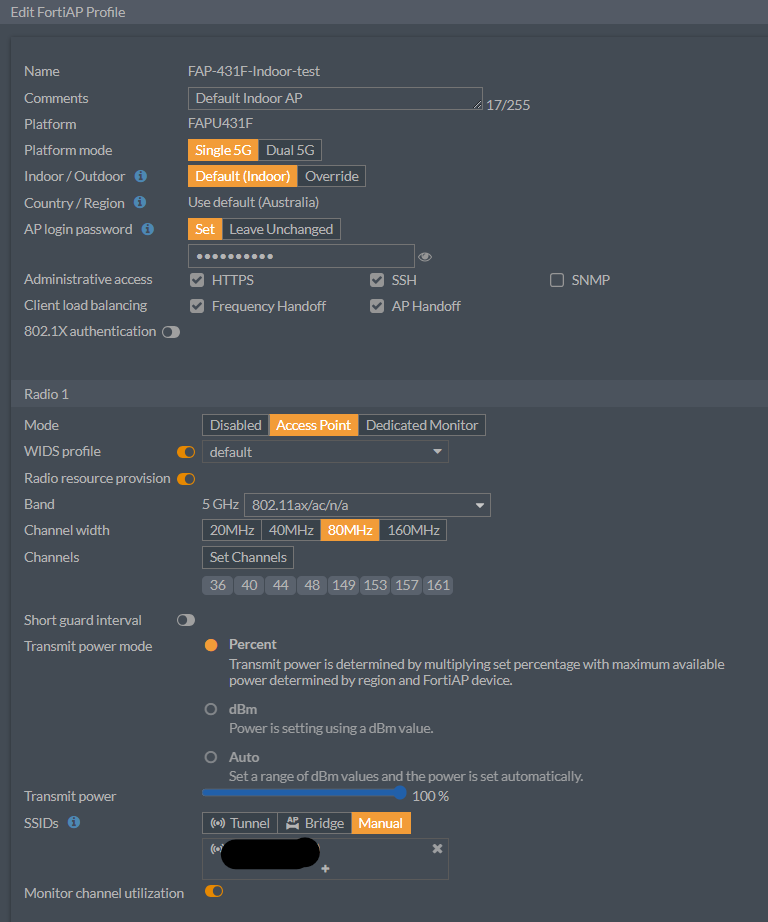
Task: Click info icon next to SSIDs label
Action: 74,823
